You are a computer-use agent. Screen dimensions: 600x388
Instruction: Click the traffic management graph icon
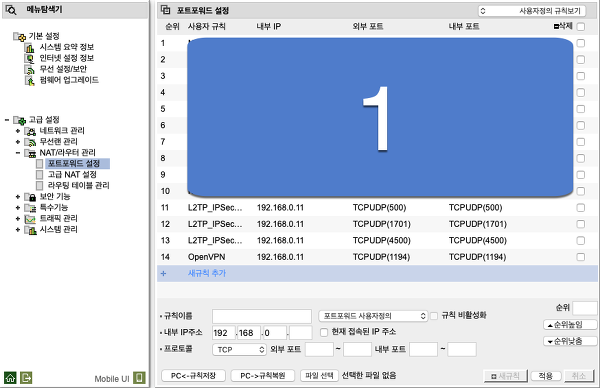[30, 219]
